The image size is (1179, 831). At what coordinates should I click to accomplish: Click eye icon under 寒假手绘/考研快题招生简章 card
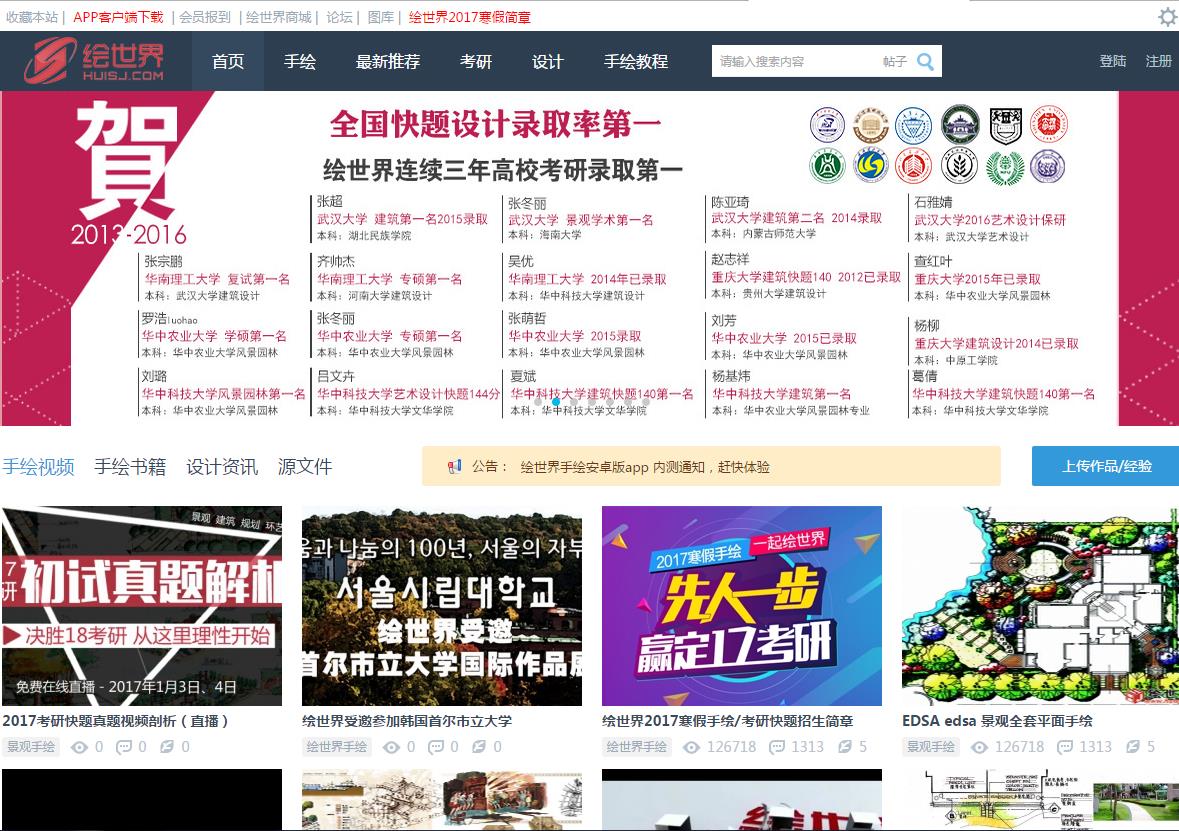692,747
